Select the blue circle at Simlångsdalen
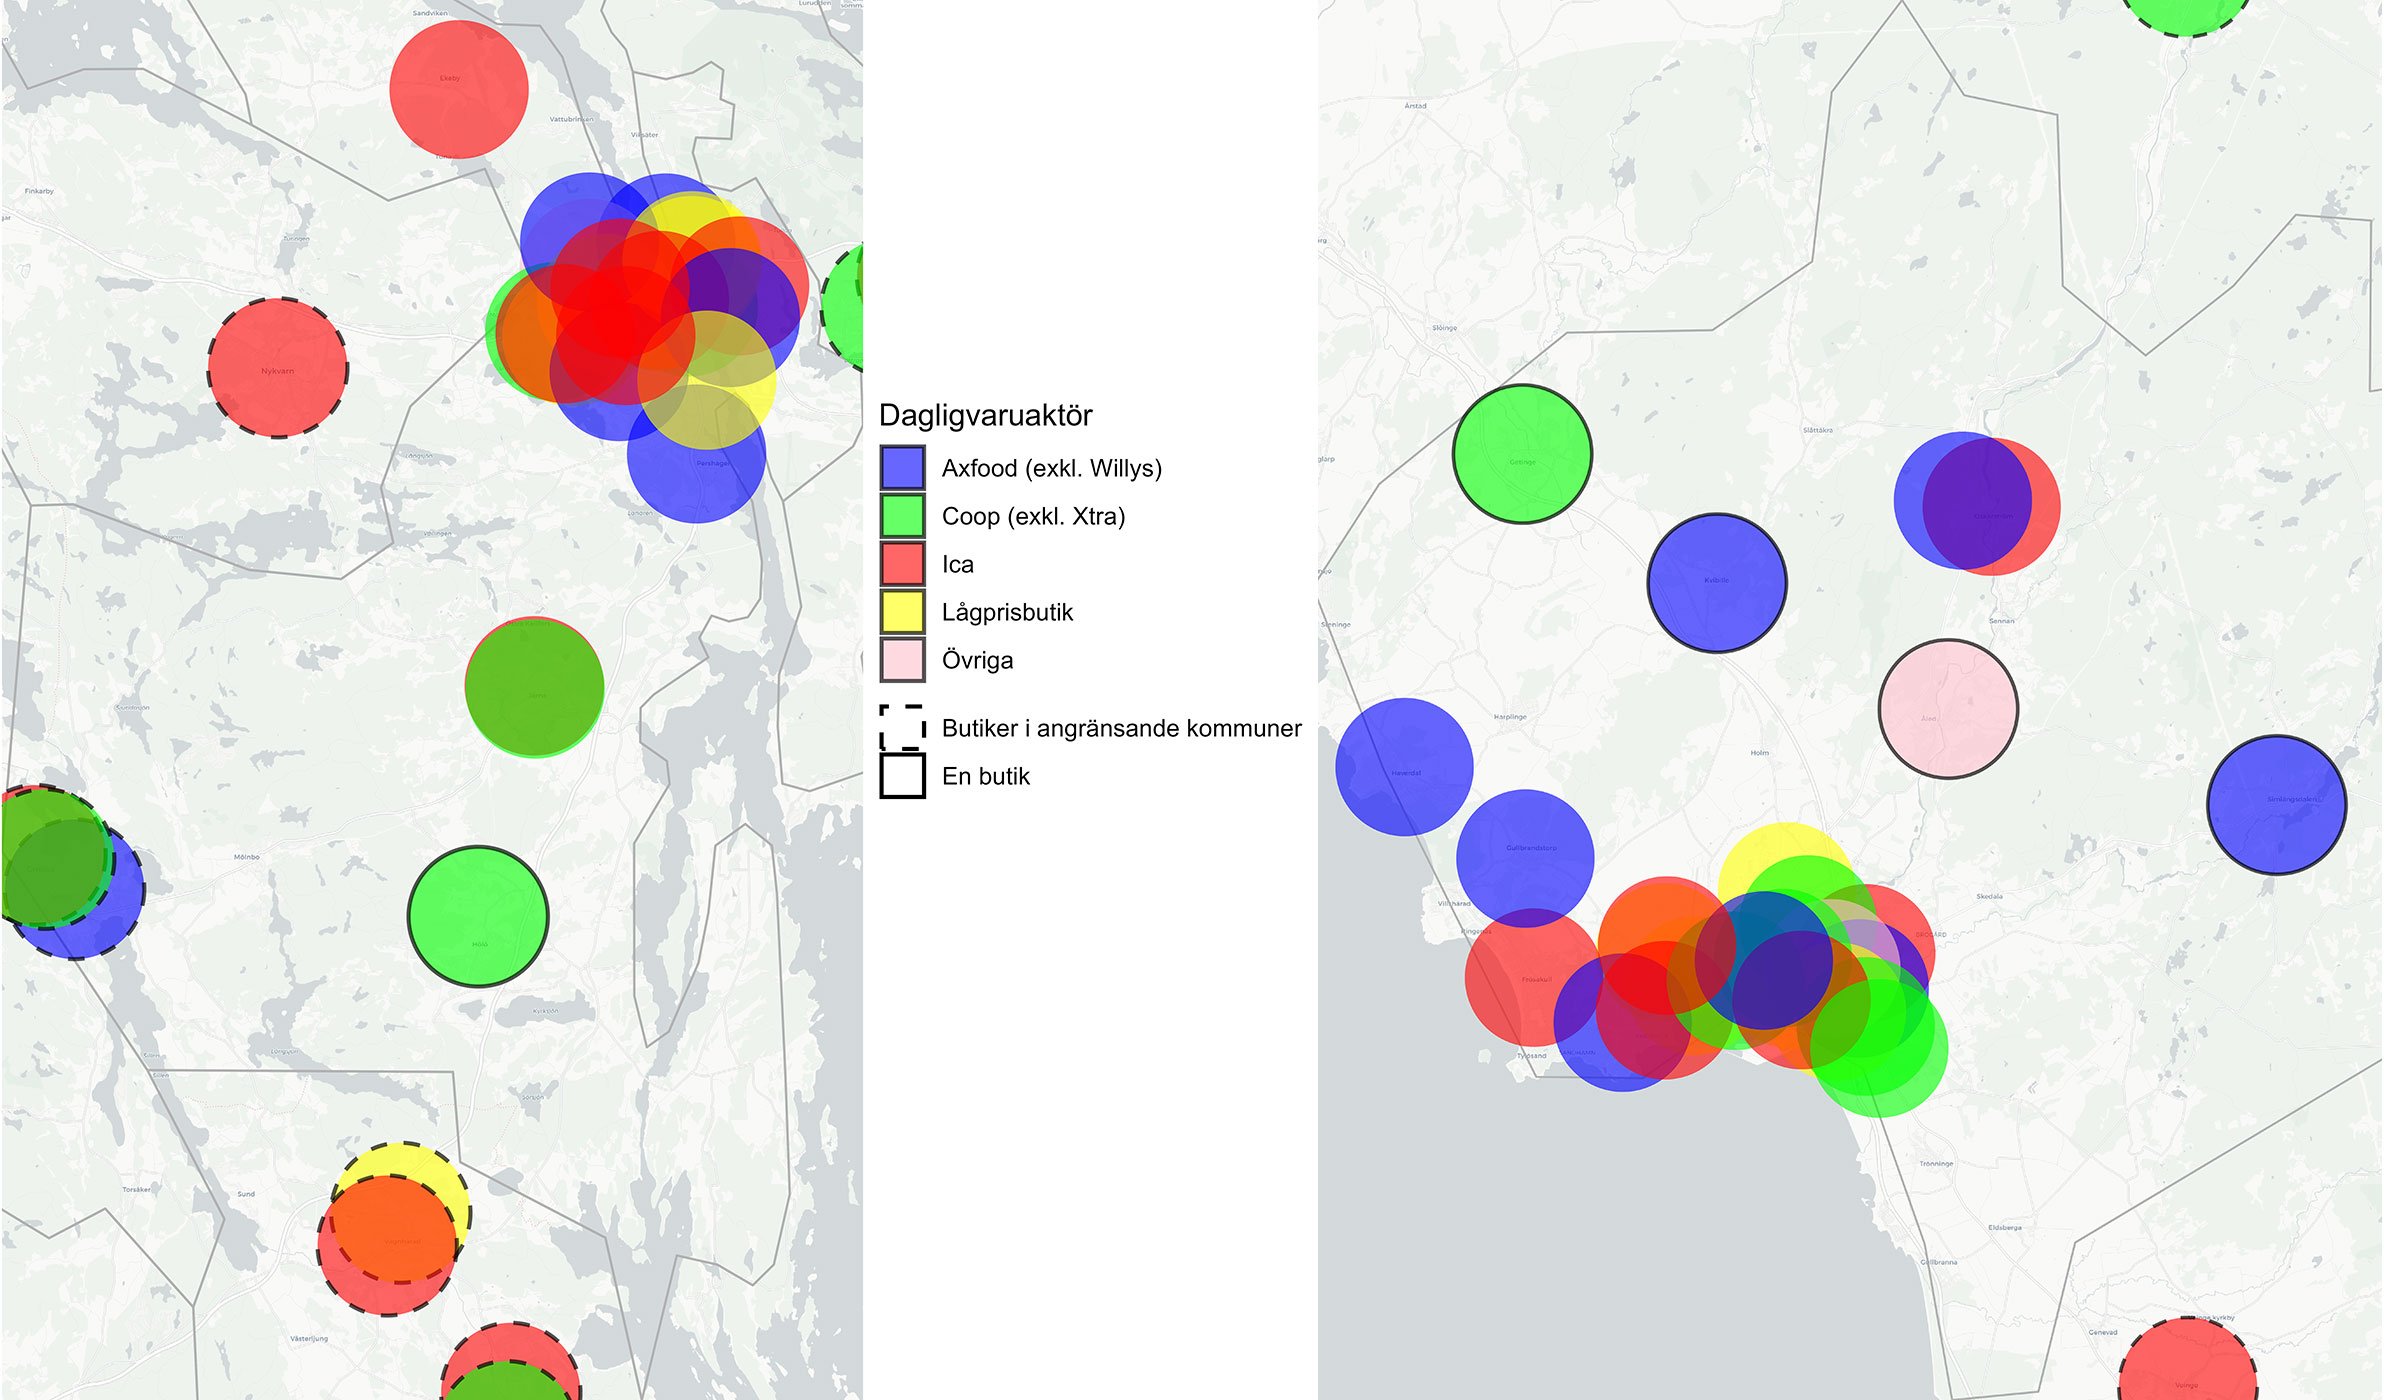 pos(2276,805)
